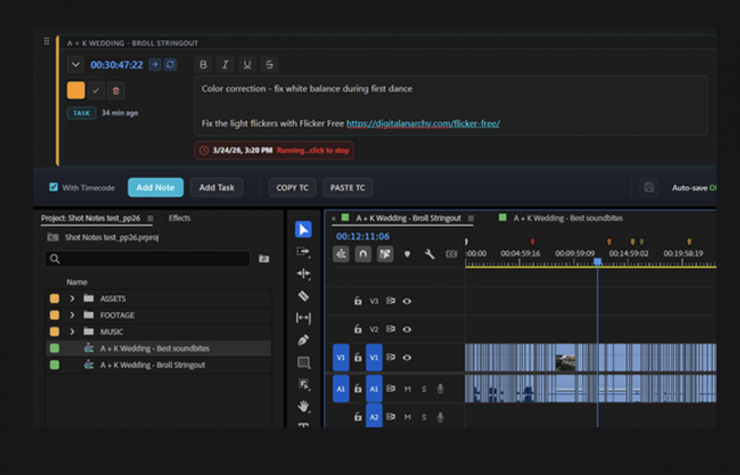Select the Ripple Edit tool

pyautogui.click(x=304, y=274)
